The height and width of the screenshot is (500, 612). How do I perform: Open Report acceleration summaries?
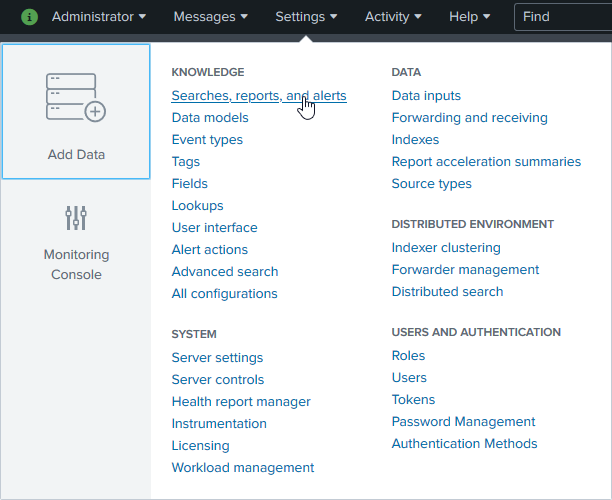click(x=486, y=162)
